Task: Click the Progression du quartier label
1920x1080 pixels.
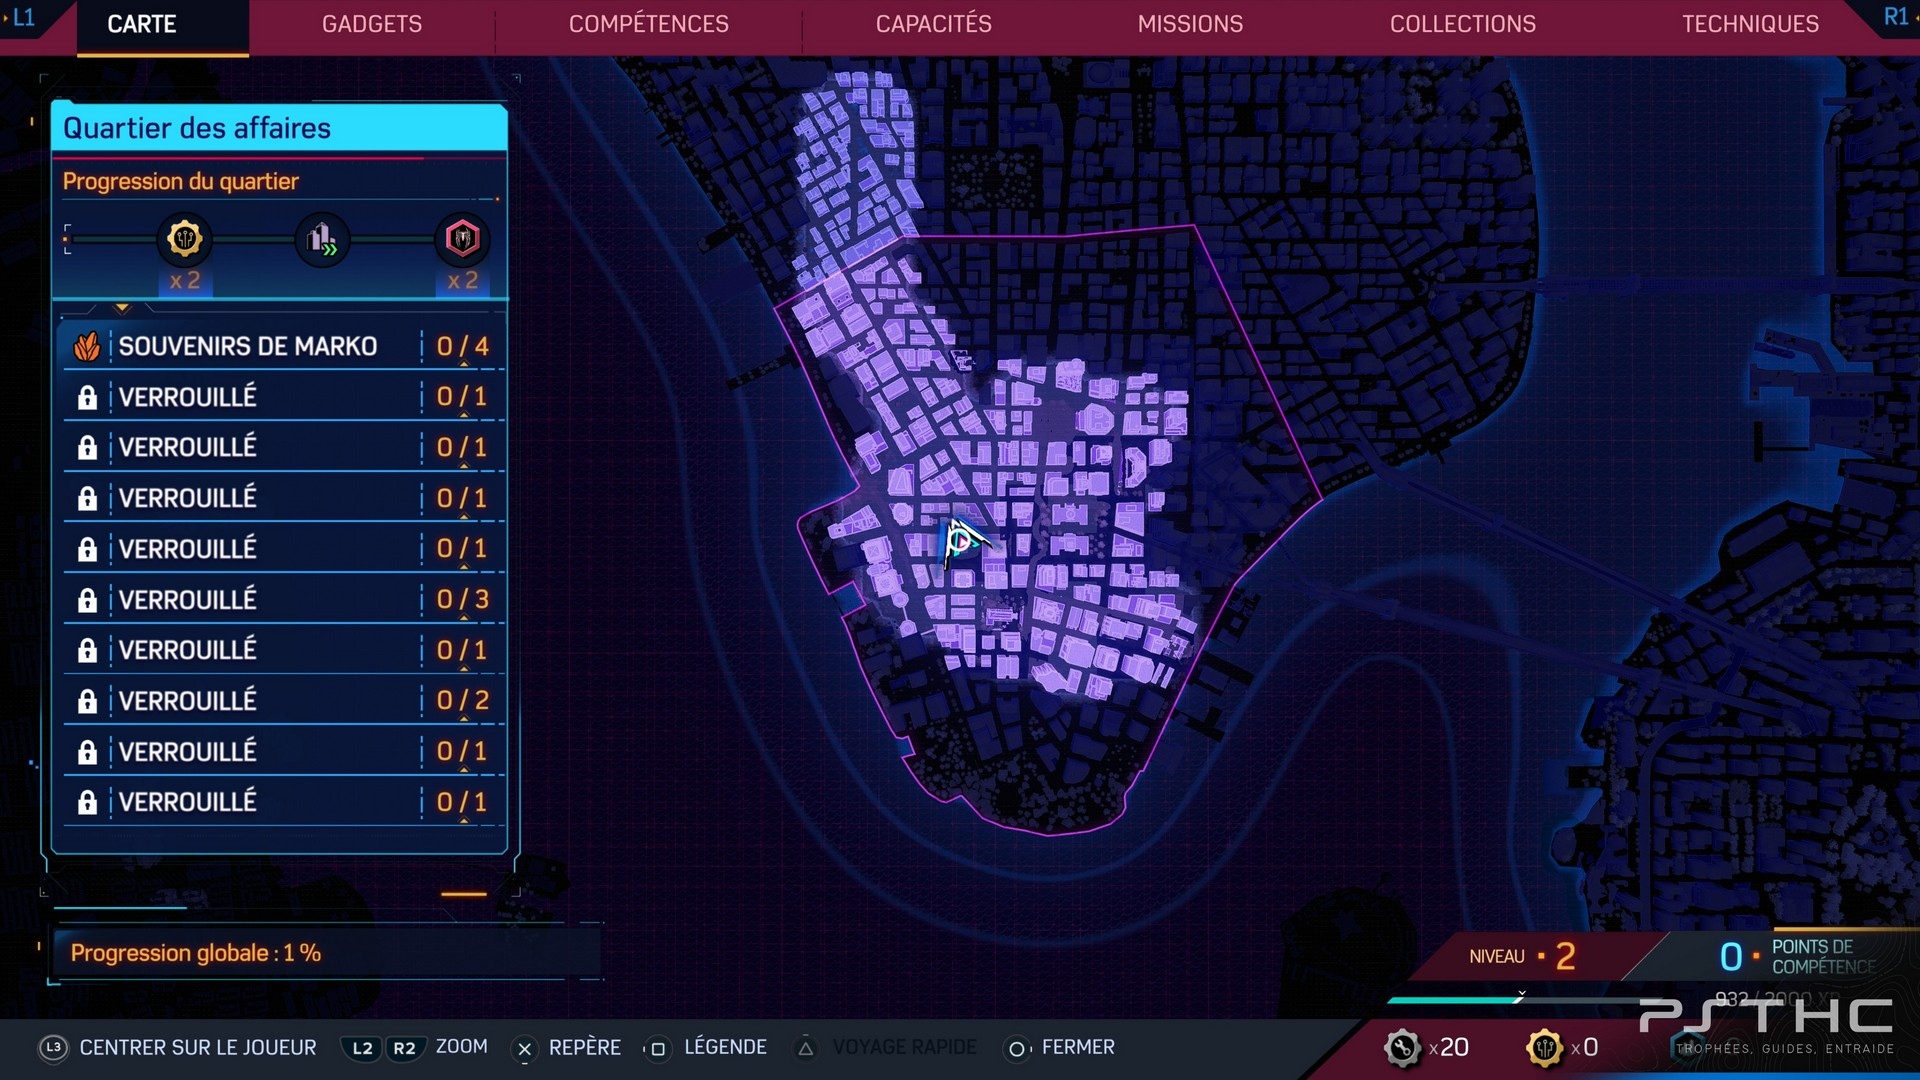Action: pos(181,182)
